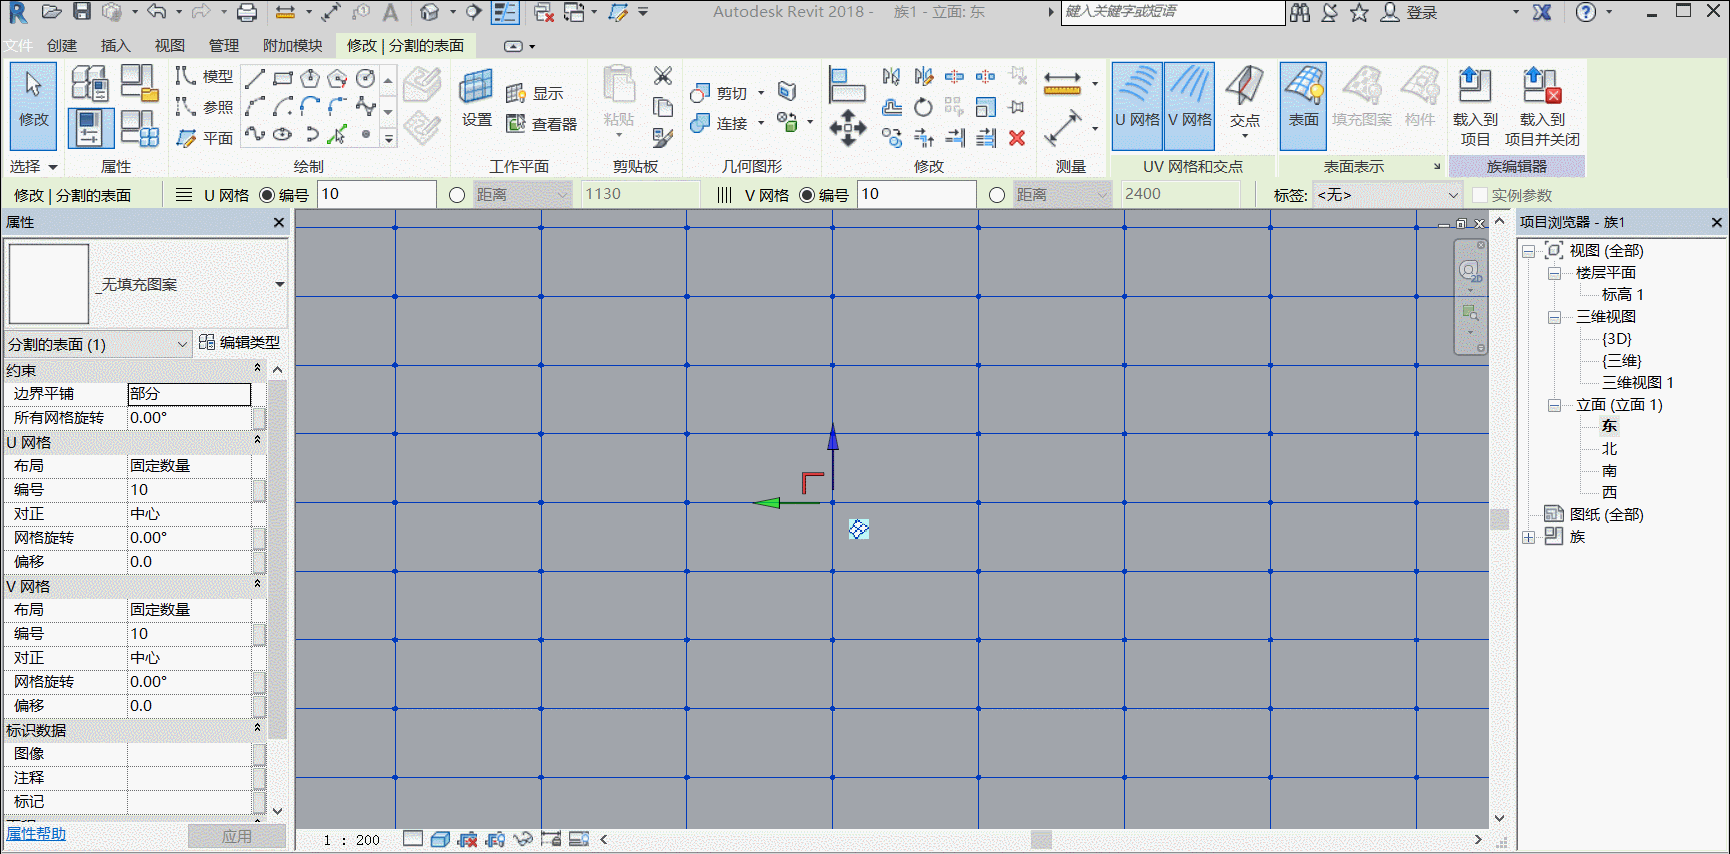Image resolution: width=1730 pixels, height=854 pixels.
Task: Select the V 网格 编号 radio button
Action: point(807,195)
